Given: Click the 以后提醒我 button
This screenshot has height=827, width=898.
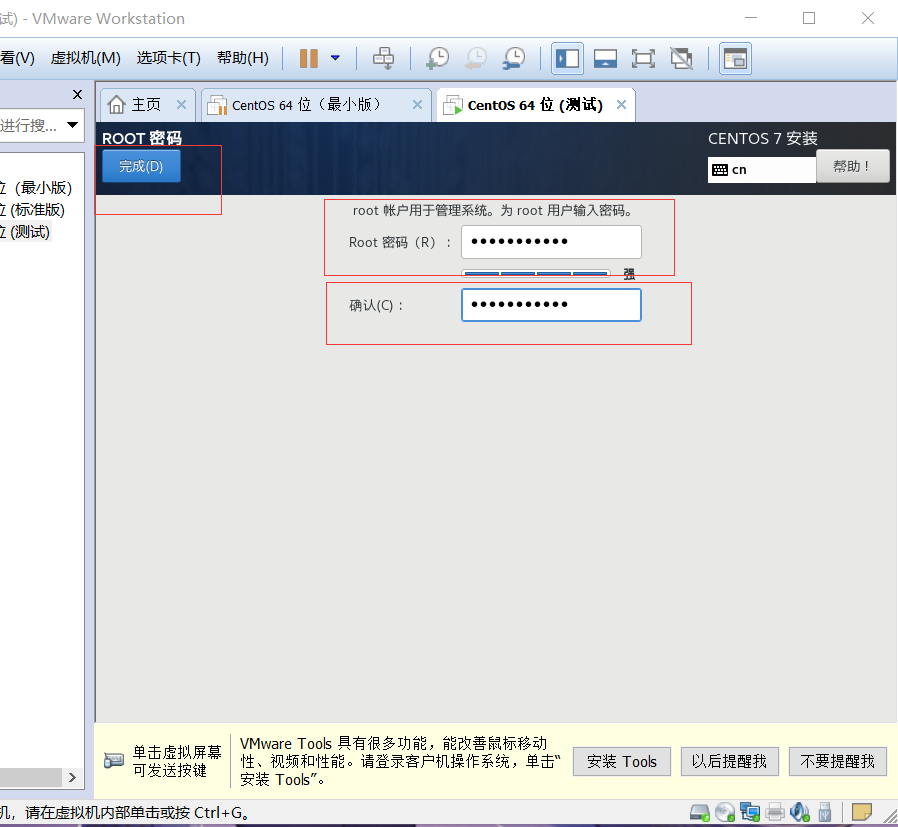Looking at the screenshot, I should (729, 762).
